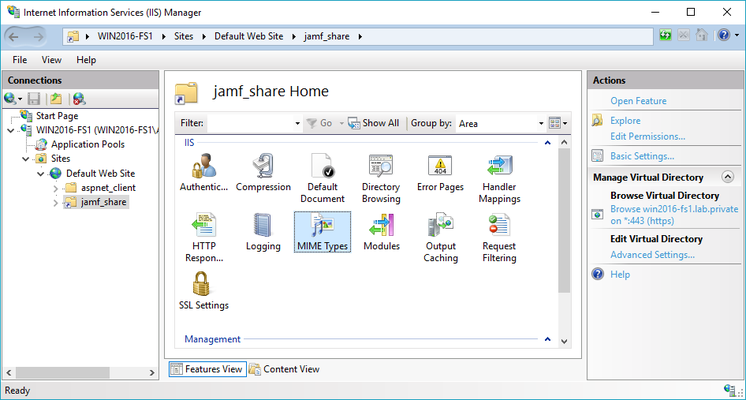Open the Error Pages feature
Viewport: 746px width, 400px height.
(440, 172)
